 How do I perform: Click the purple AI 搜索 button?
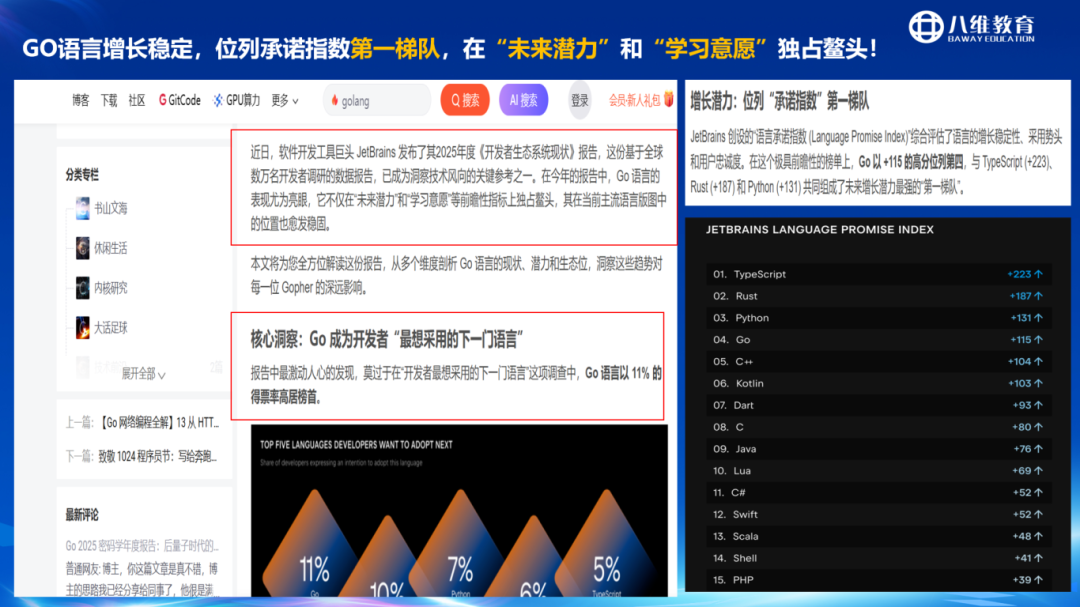[x=523, y=100]
